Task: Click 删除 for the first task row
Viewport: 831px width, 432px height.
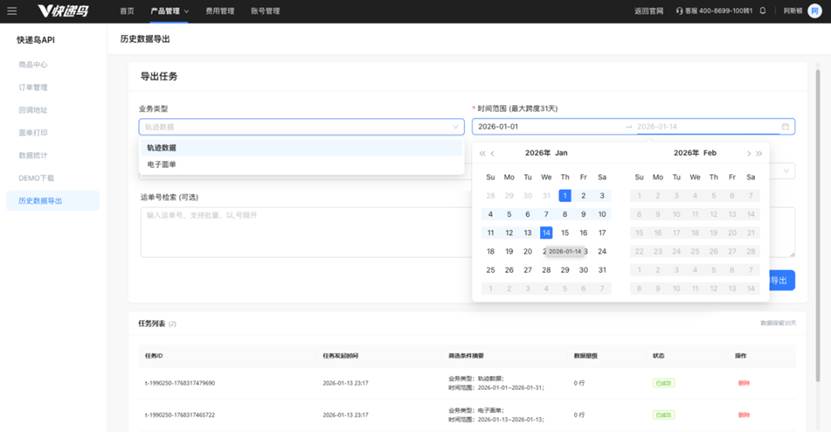Action: point(743,383)
